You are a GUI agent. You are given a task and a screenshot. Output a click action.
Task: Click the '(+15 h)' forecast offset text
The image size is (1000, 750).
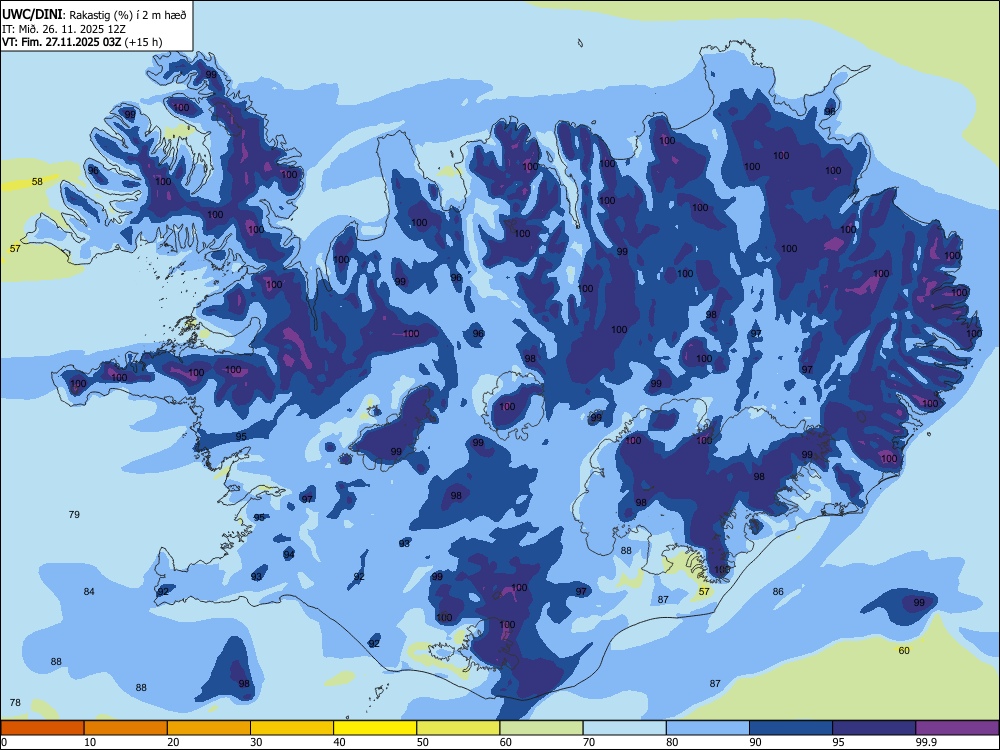pyautogui.click(x=143, y=42)
